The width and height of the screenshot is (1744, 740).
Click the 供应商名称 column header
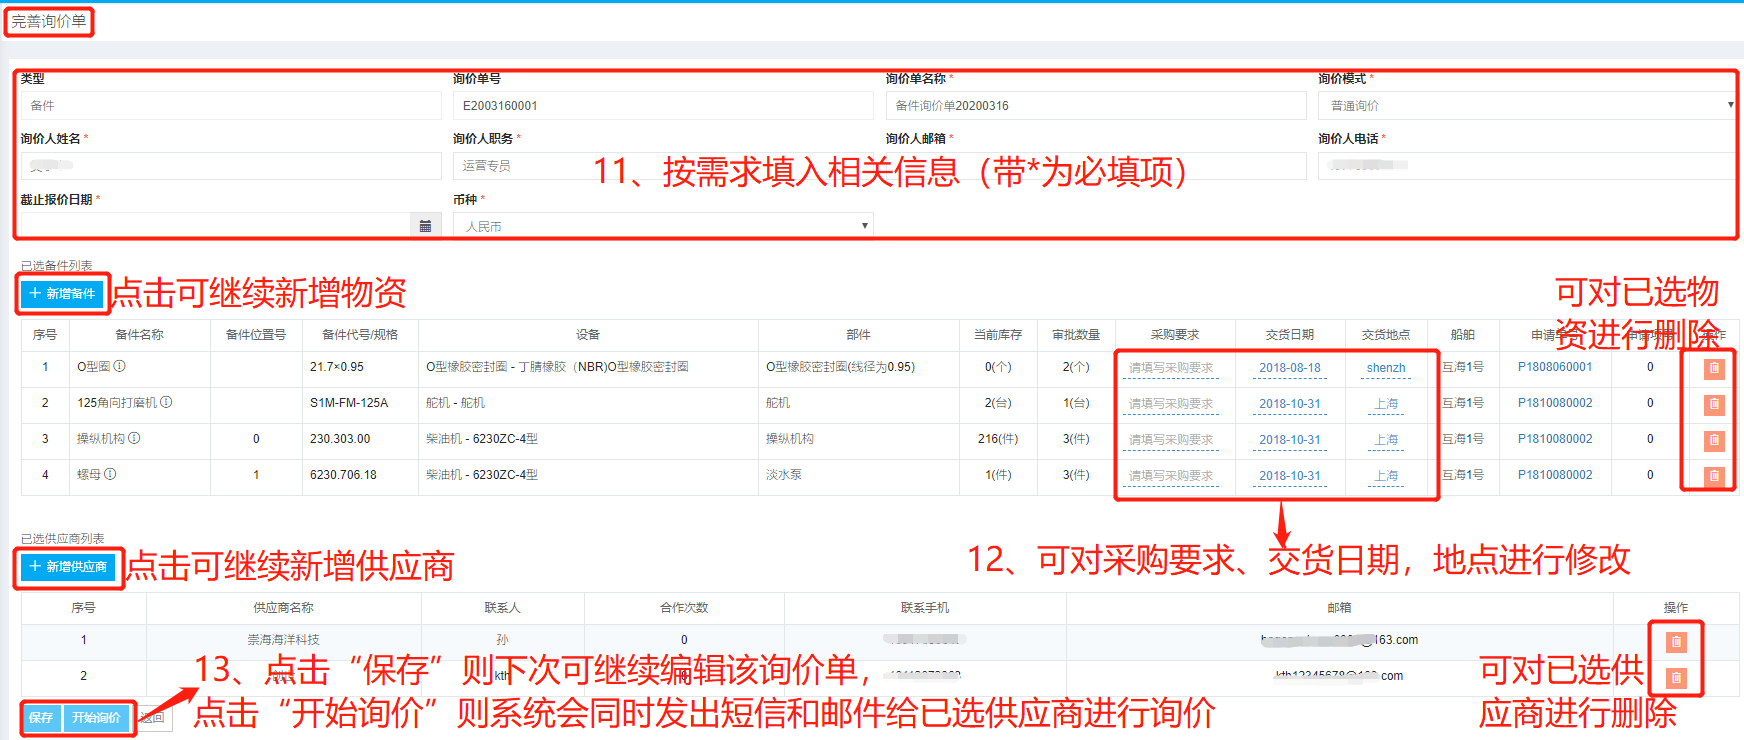coord(283,608)
